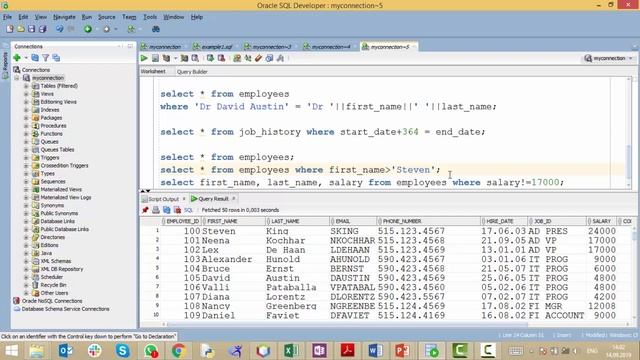Viewport: 640px width, 360px height.
Task: Click the SQL Tuning Advisor icon
Action: pyautogui.click(x=195, y=58)
